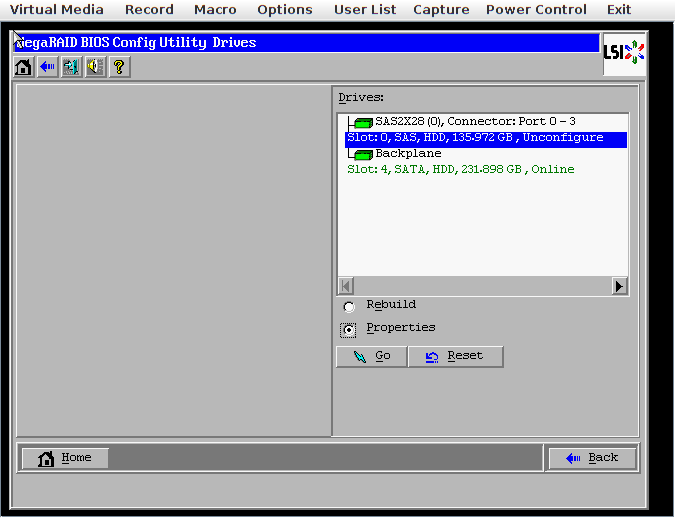Image resolution: width=675 pixels, height=518 pixels.
Task: Open the Power Control menu
Action: click(x=536, y=9)
